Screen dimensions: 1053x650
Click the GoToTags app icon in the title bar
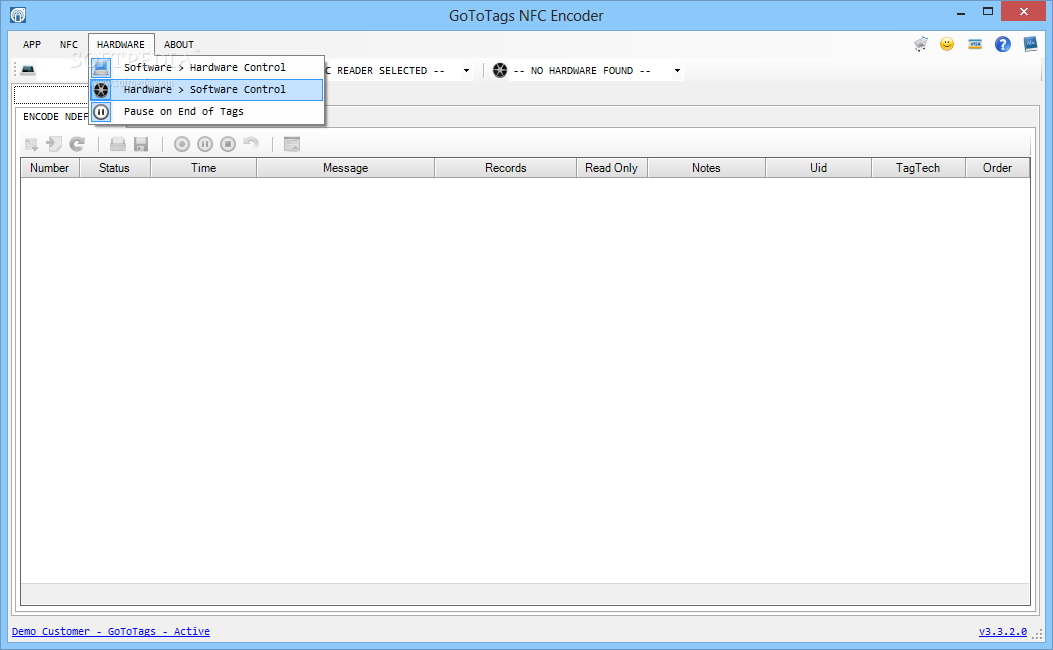point(18,15)
